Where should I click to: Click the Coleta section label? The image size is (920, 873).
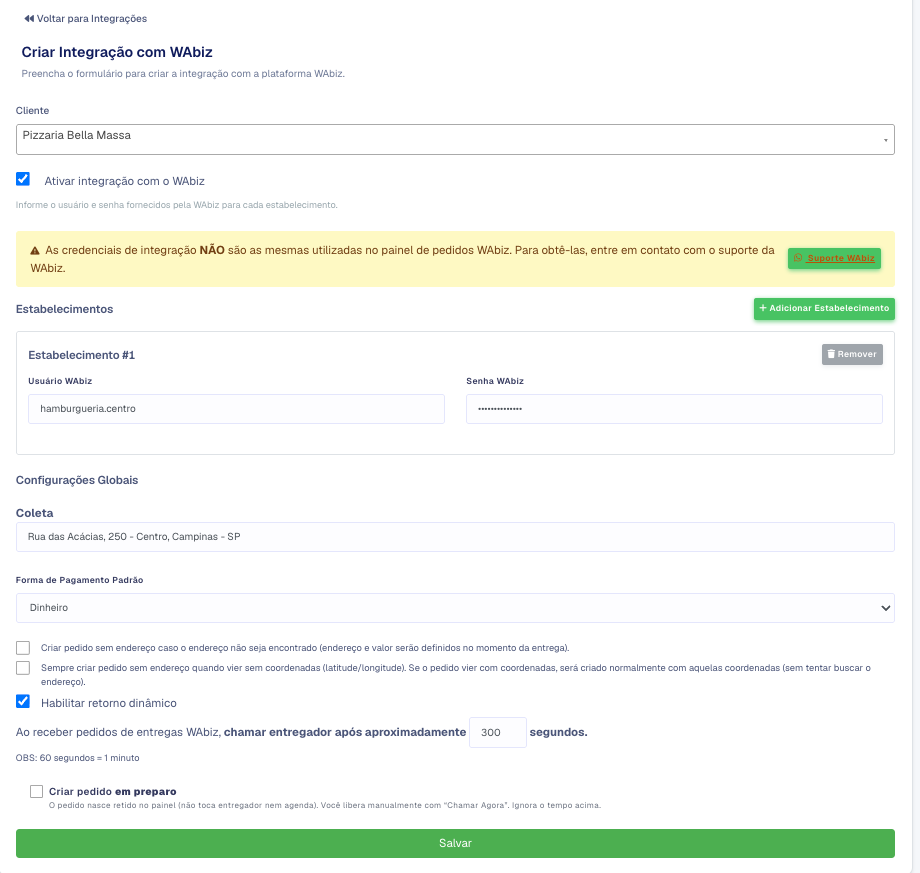(35, 513)
